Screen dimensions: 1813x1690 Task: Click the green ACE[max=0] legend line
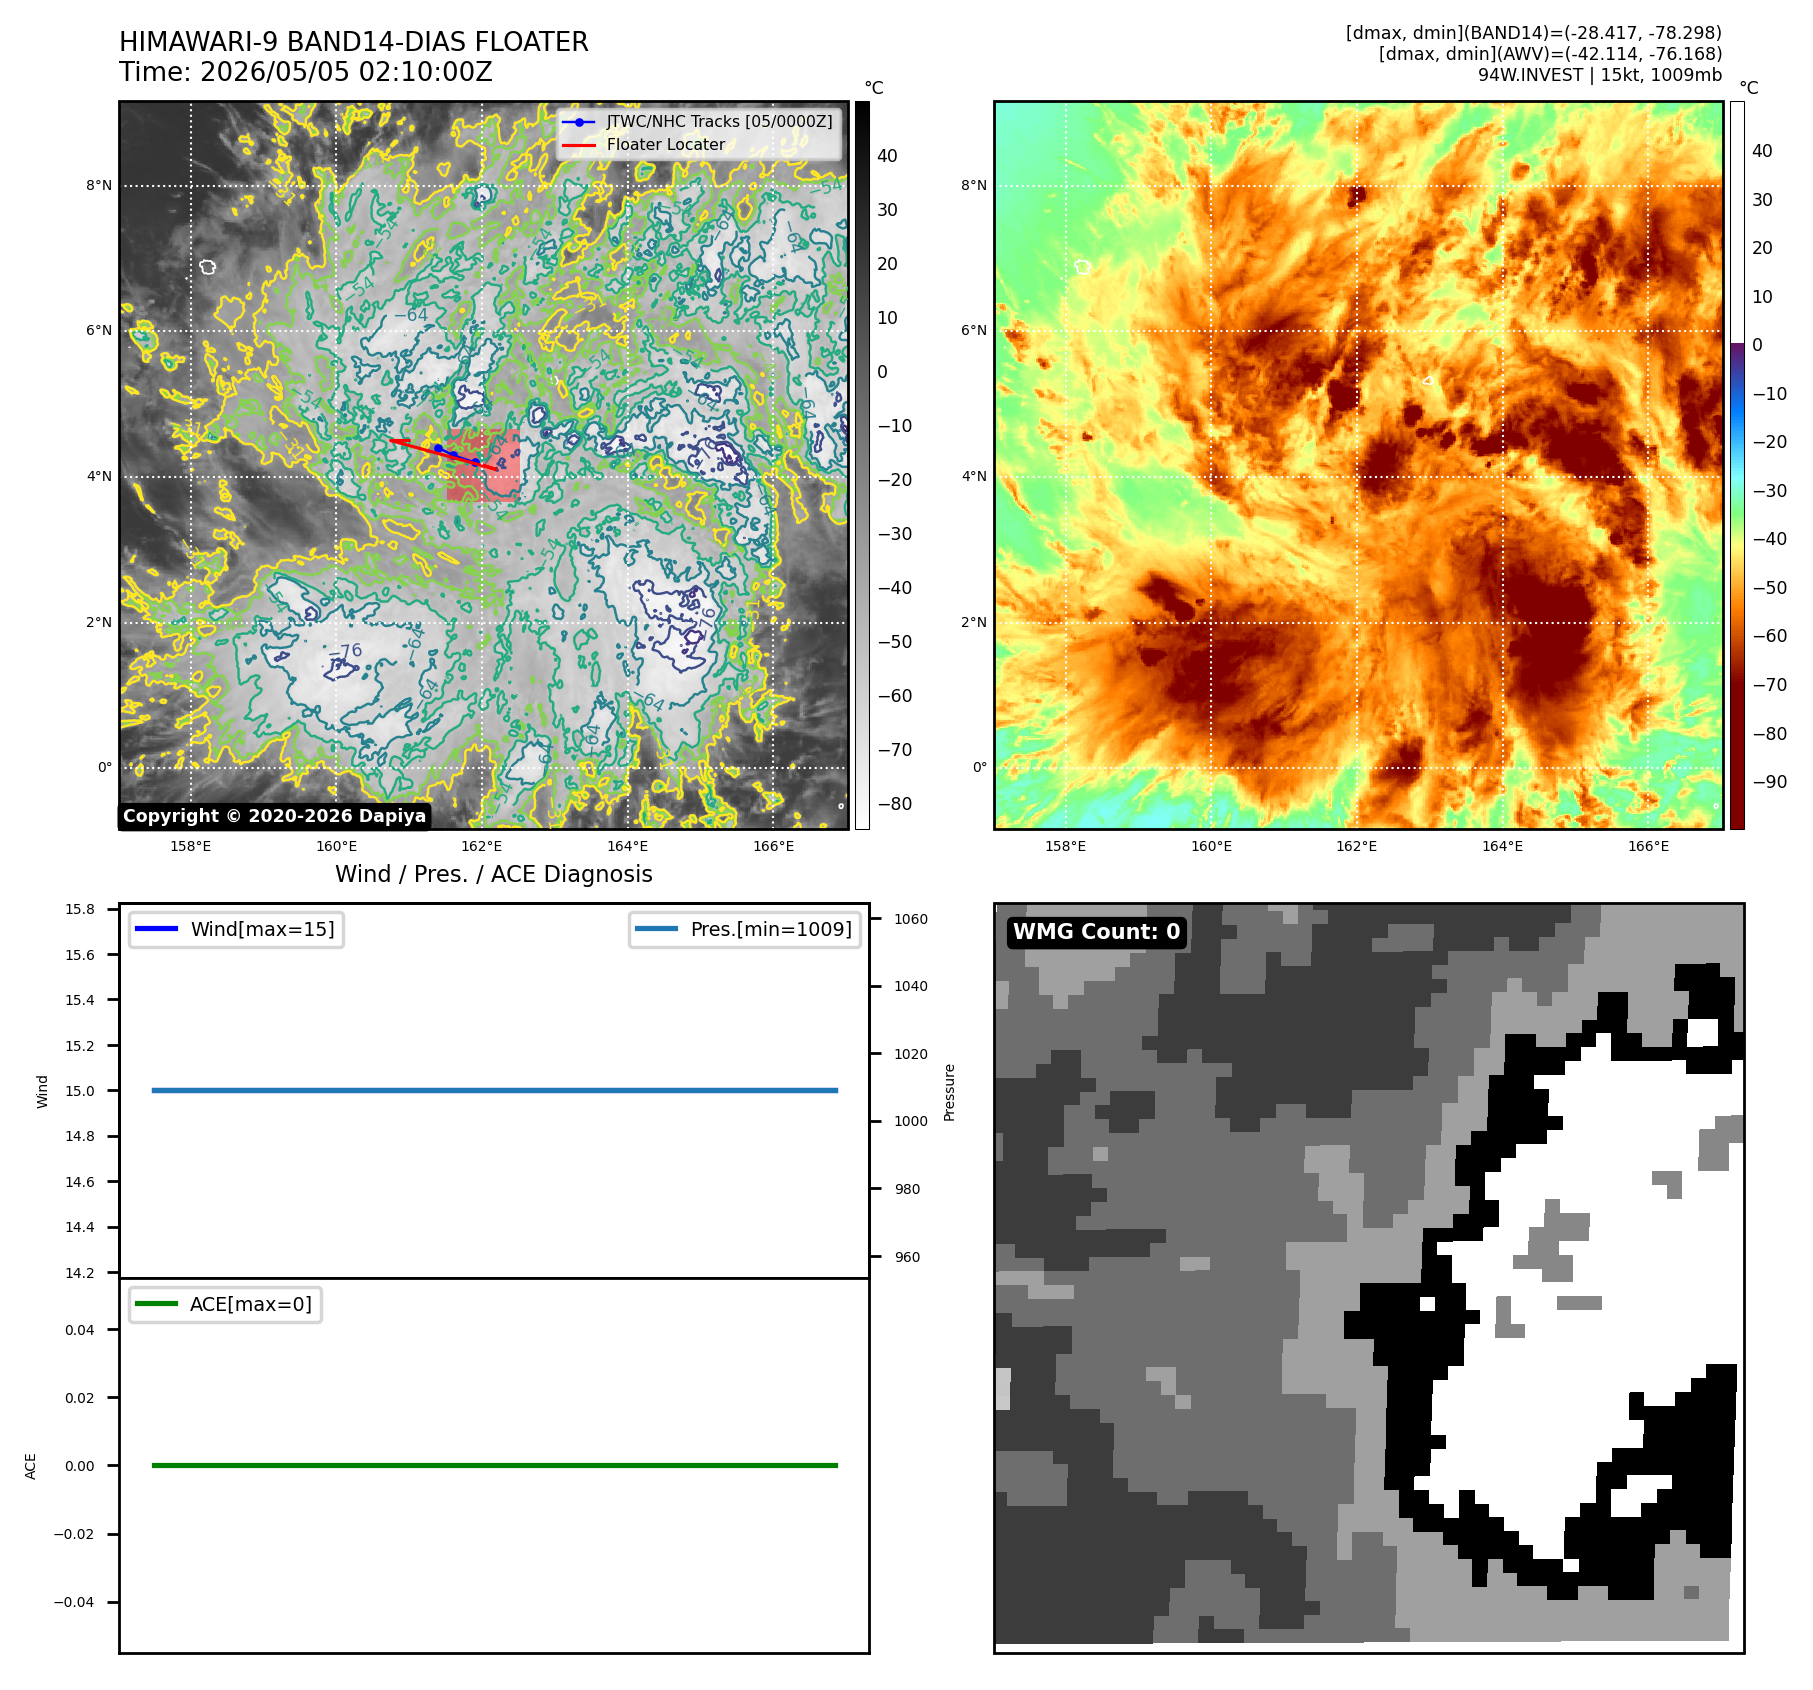(156, 1304)
